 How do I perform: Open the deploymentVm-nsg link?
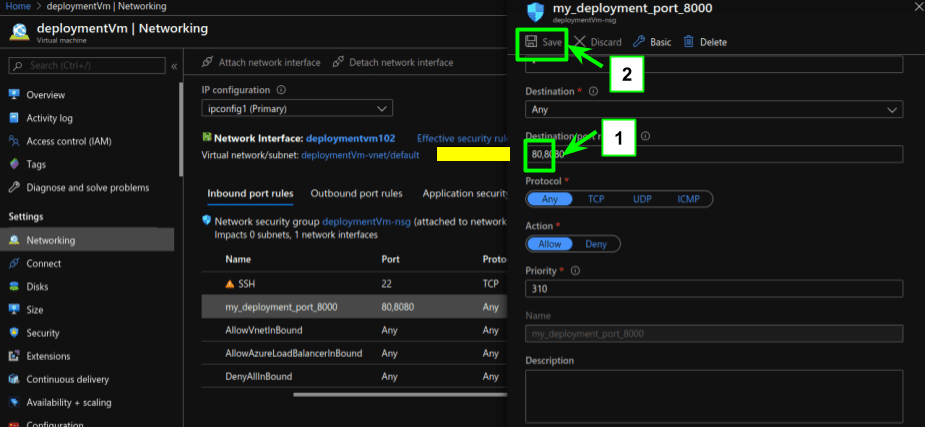click(366, 222)
